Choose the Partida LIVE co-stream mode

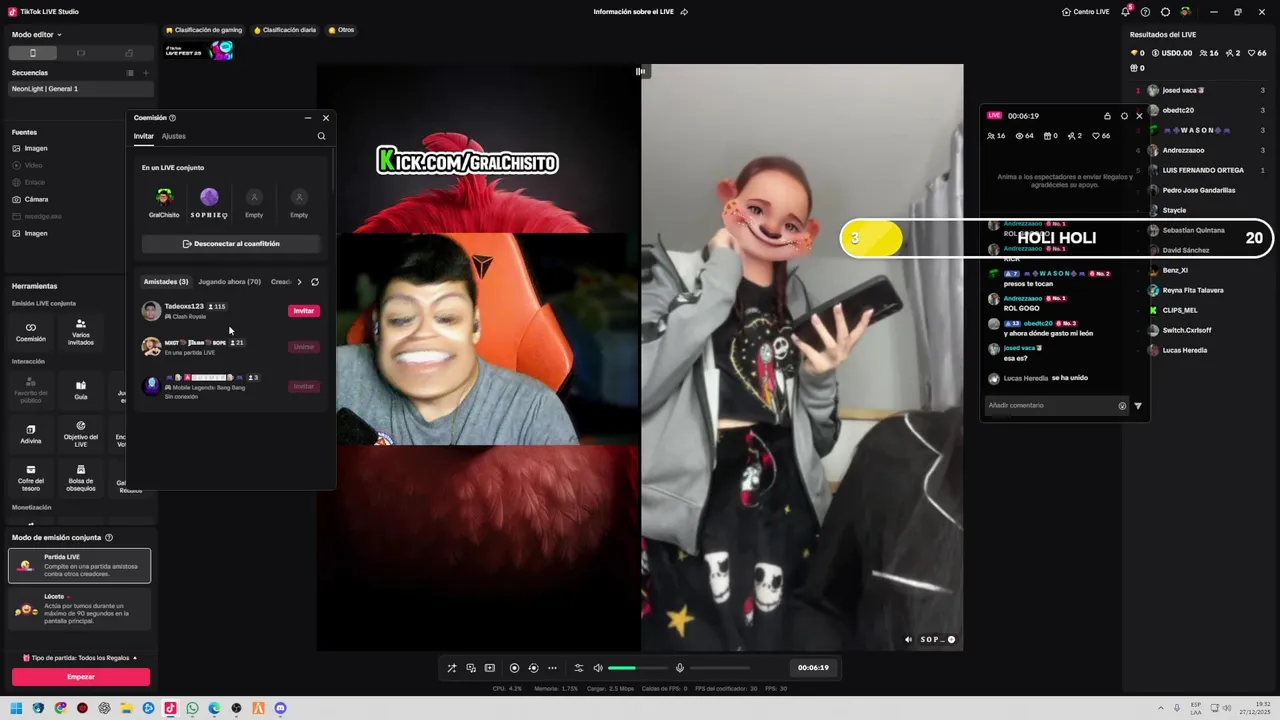[x=79, y=565]
